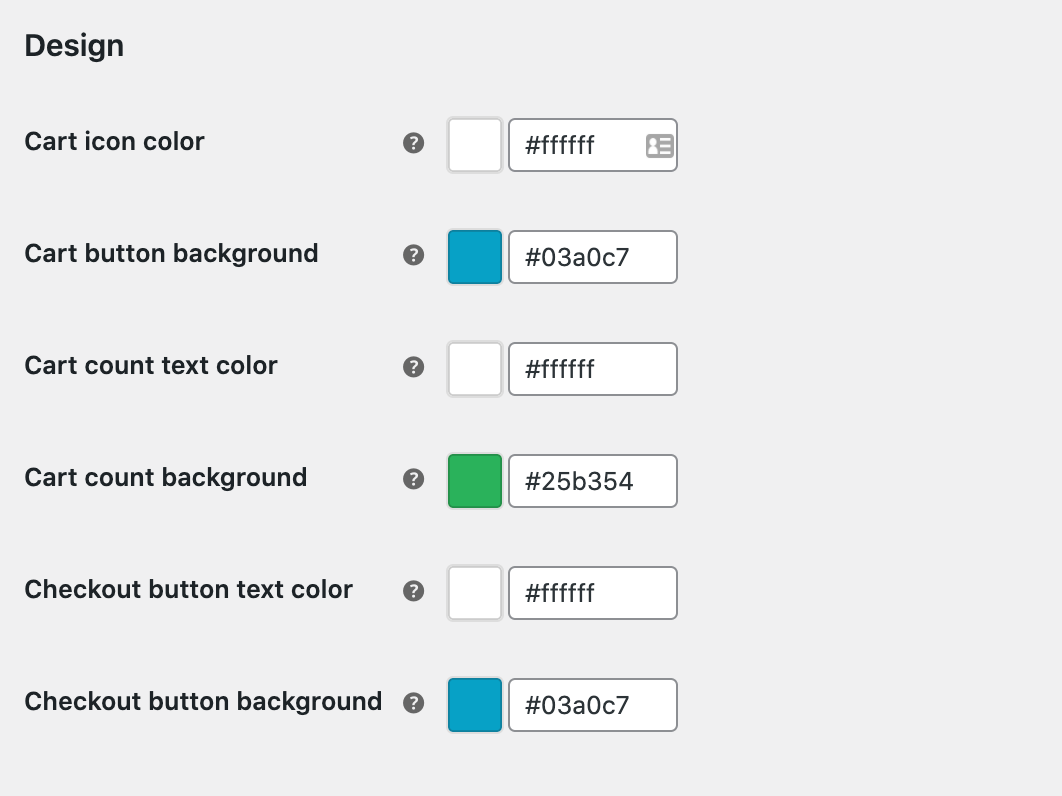Click the help icon beside Cart count background
This screenshot has height=796, width=1062.
point(413,480)
